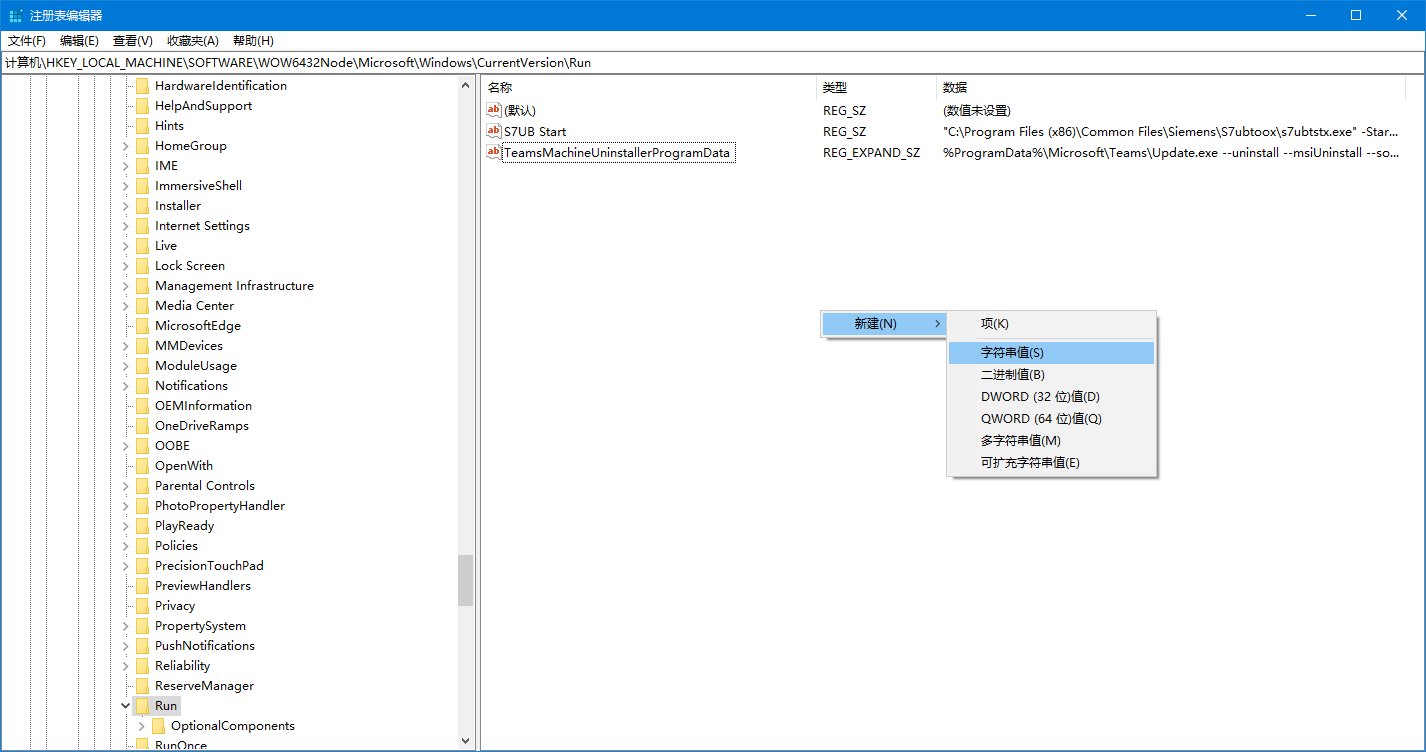The height and width of the screenshot is (752, 1426).
Task: Select 字符串值(S) new string value
Action: 1052,353
